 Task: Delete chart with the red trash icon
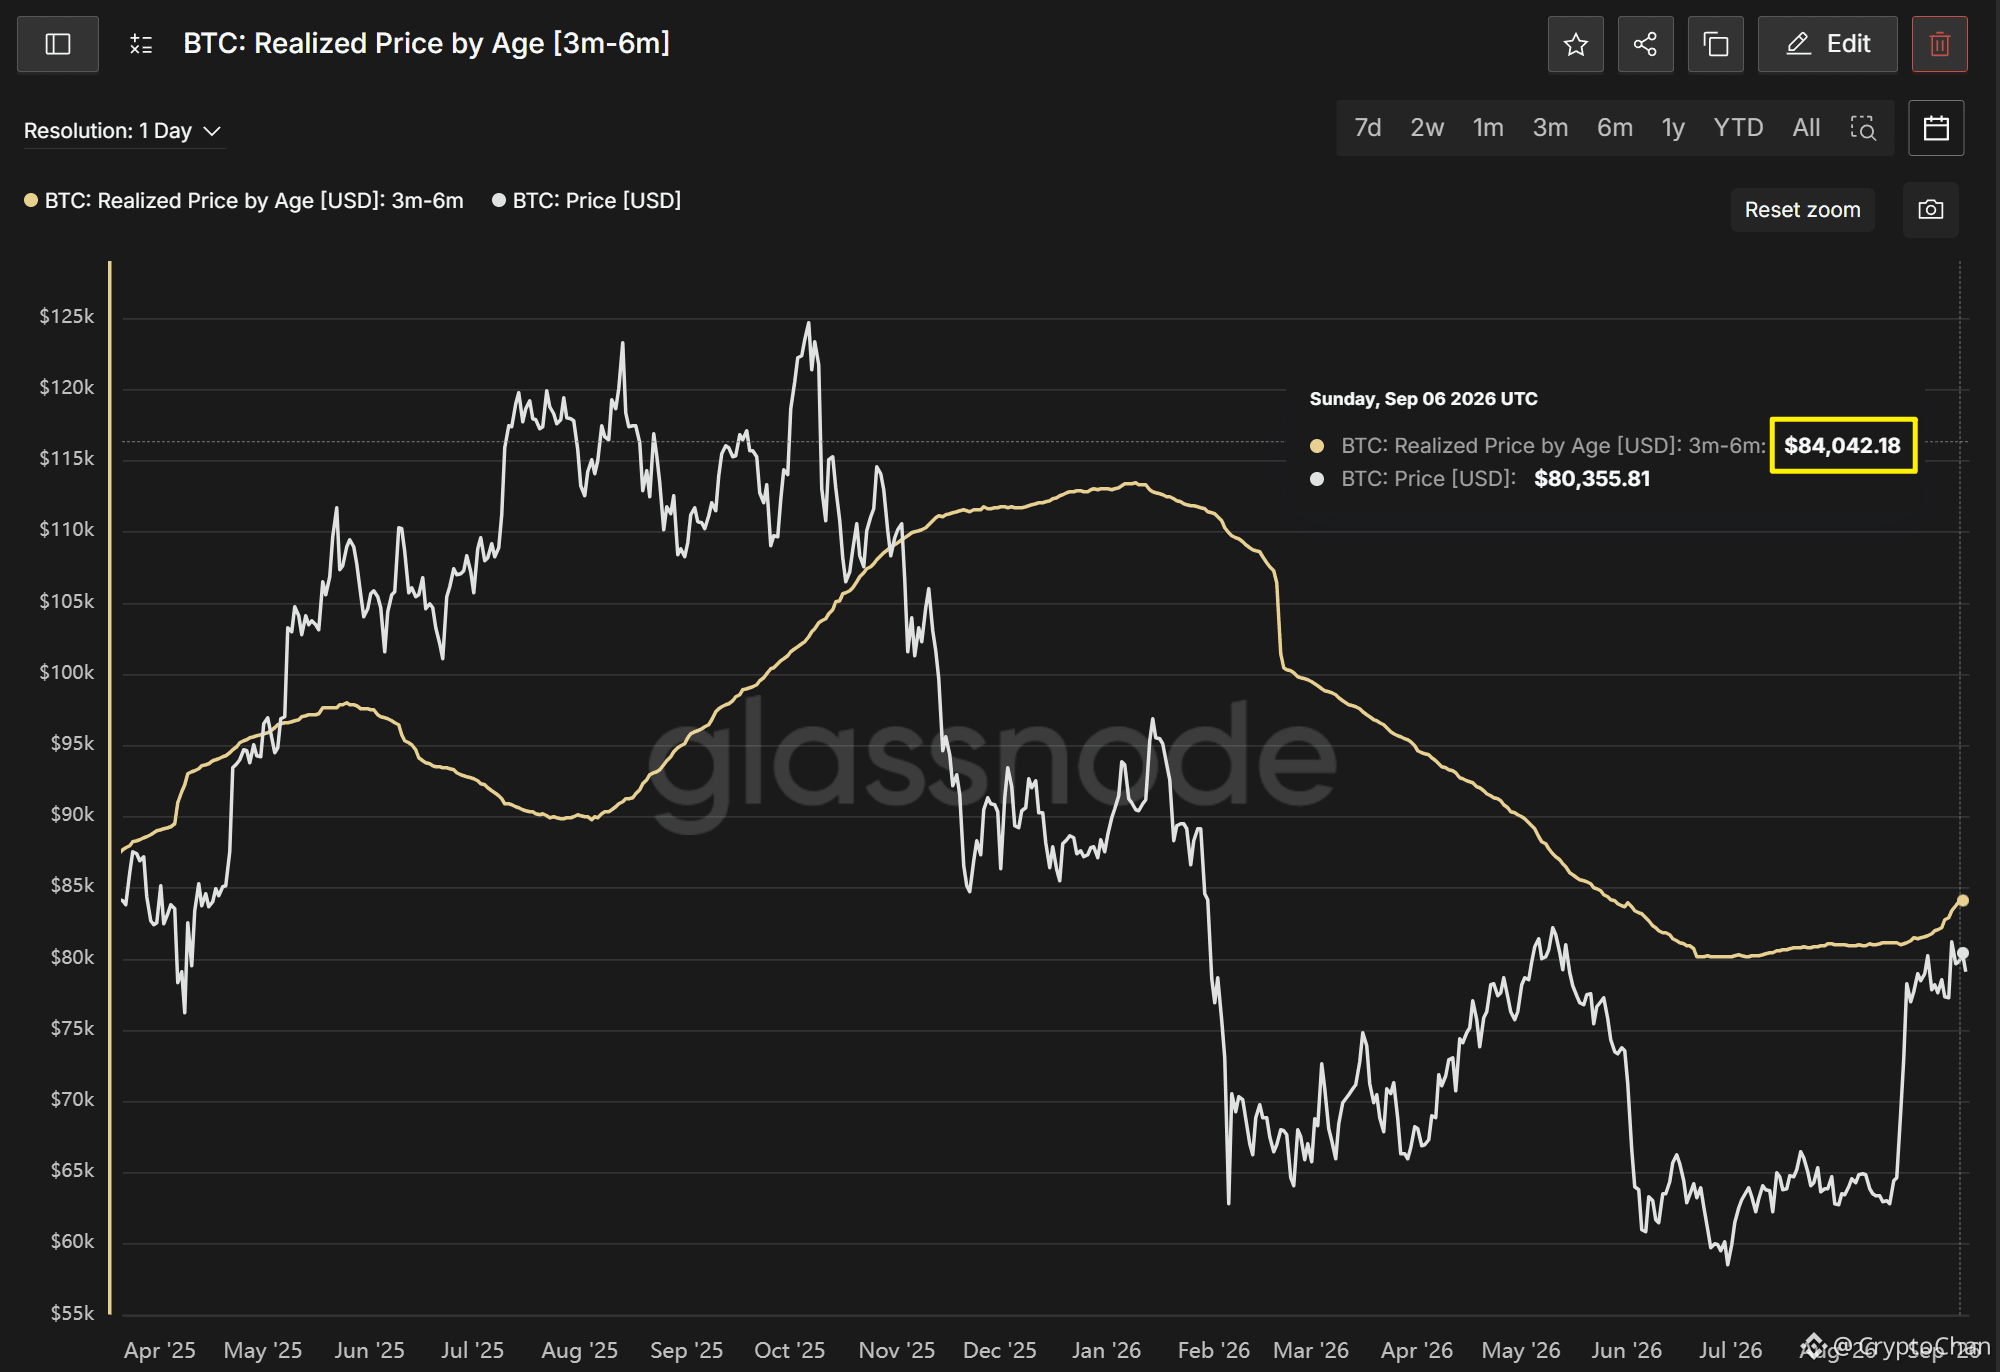click(1940, 44)
